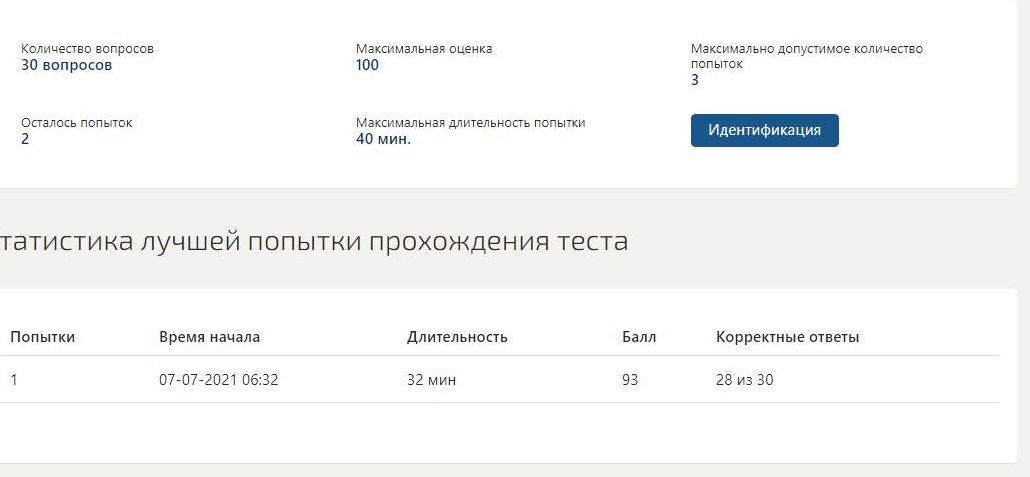Select the Максимальная оценка label
The image size is (1030, 477).
pos(424,49)
